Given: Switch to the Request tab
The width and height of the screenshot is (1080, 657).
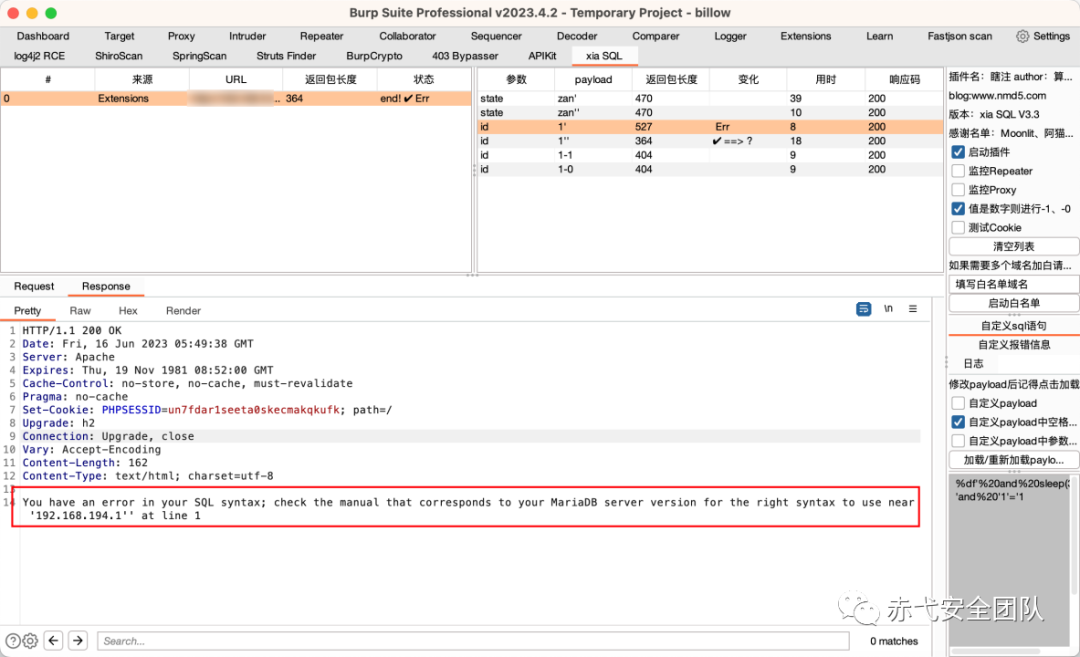Looking at the screenshot, I should (x=34, y=286).
